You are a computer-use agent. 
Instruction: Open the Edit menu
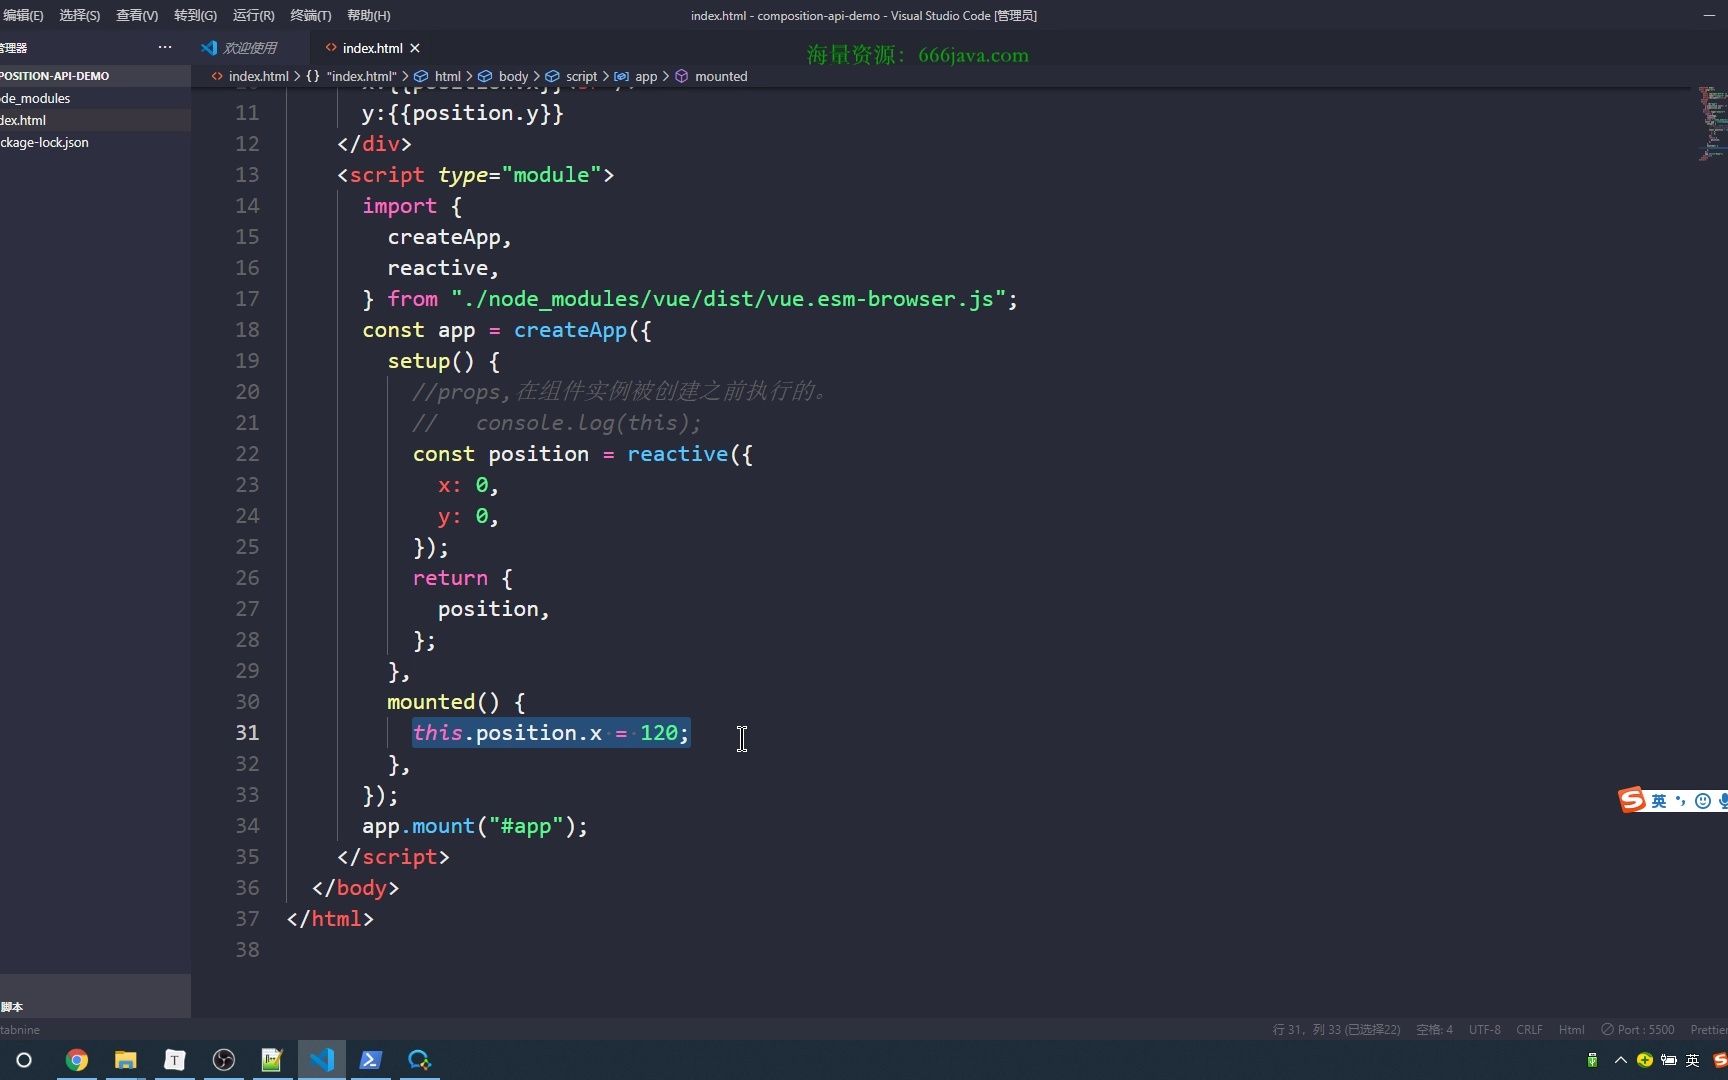[23, 15]
